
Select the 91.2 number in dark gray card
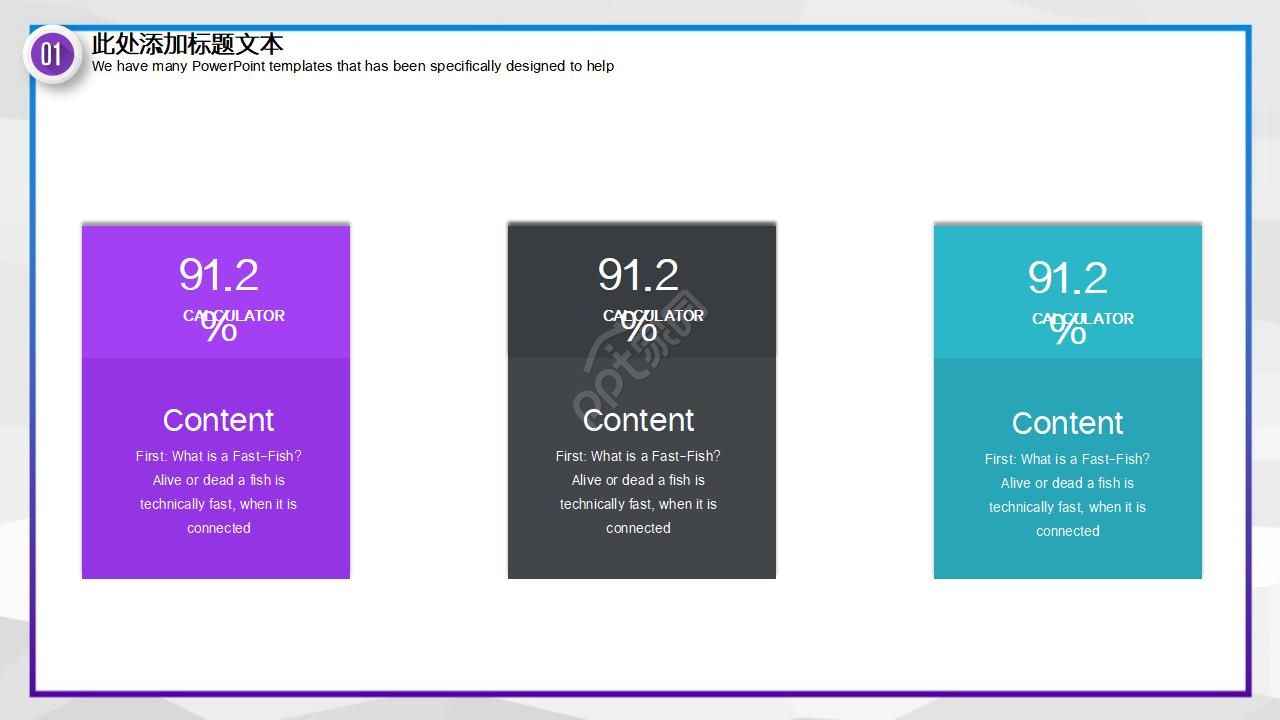click(x=638, y=275)
